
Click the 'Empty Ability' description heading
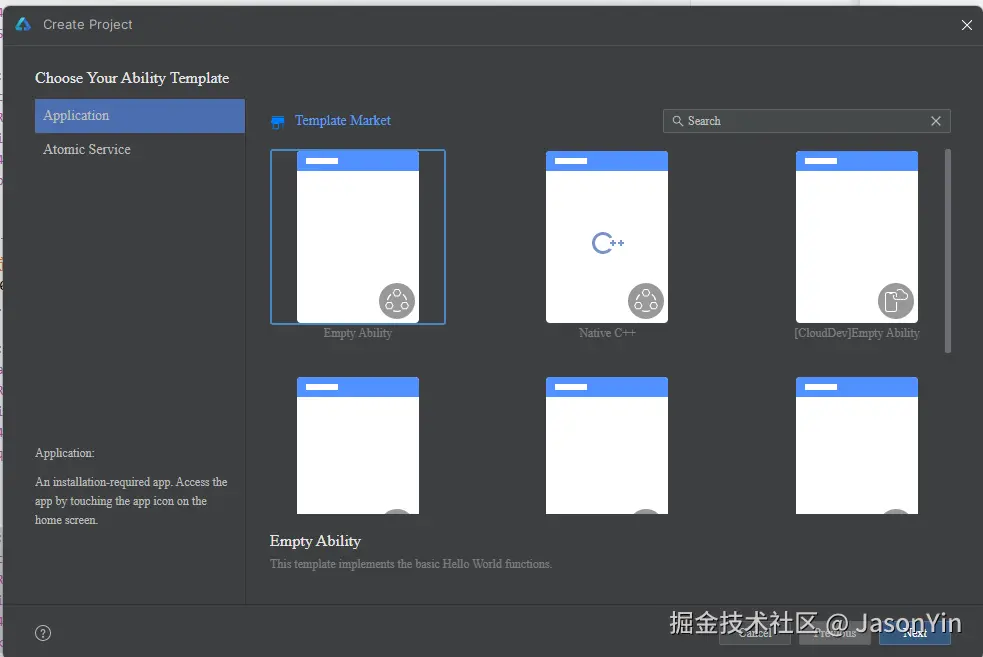point(315,541)
